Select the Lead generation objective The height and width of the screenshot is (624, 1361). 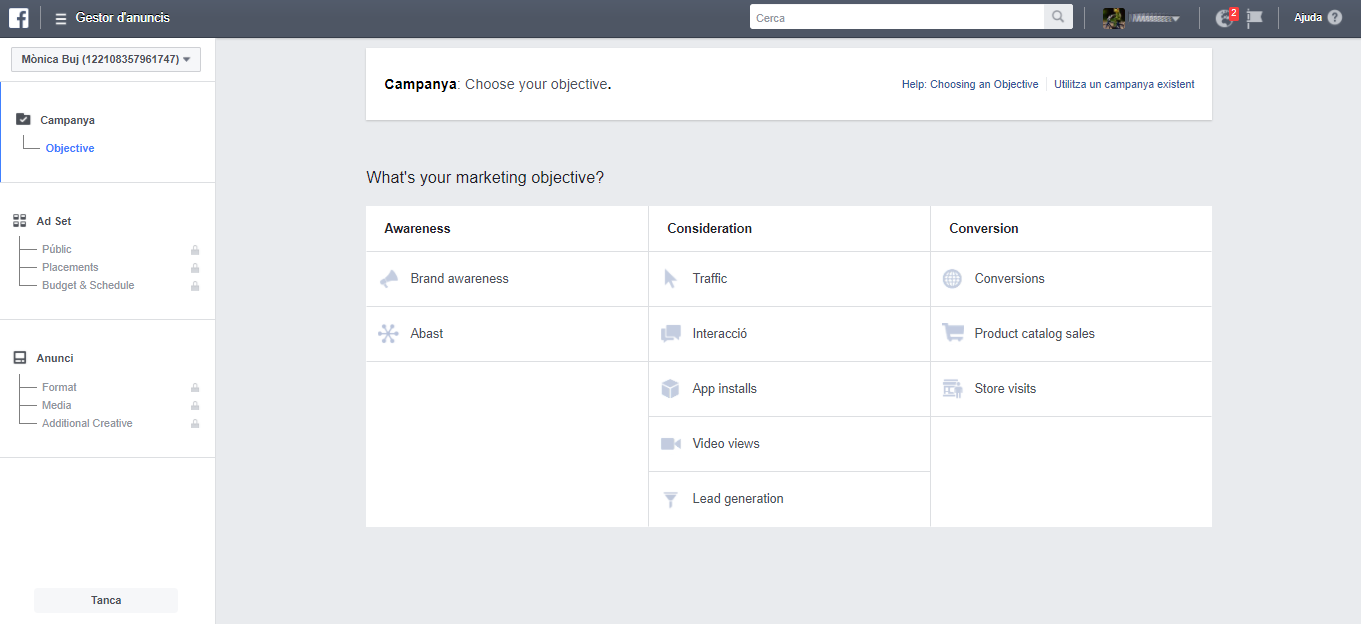pos(737,499)
